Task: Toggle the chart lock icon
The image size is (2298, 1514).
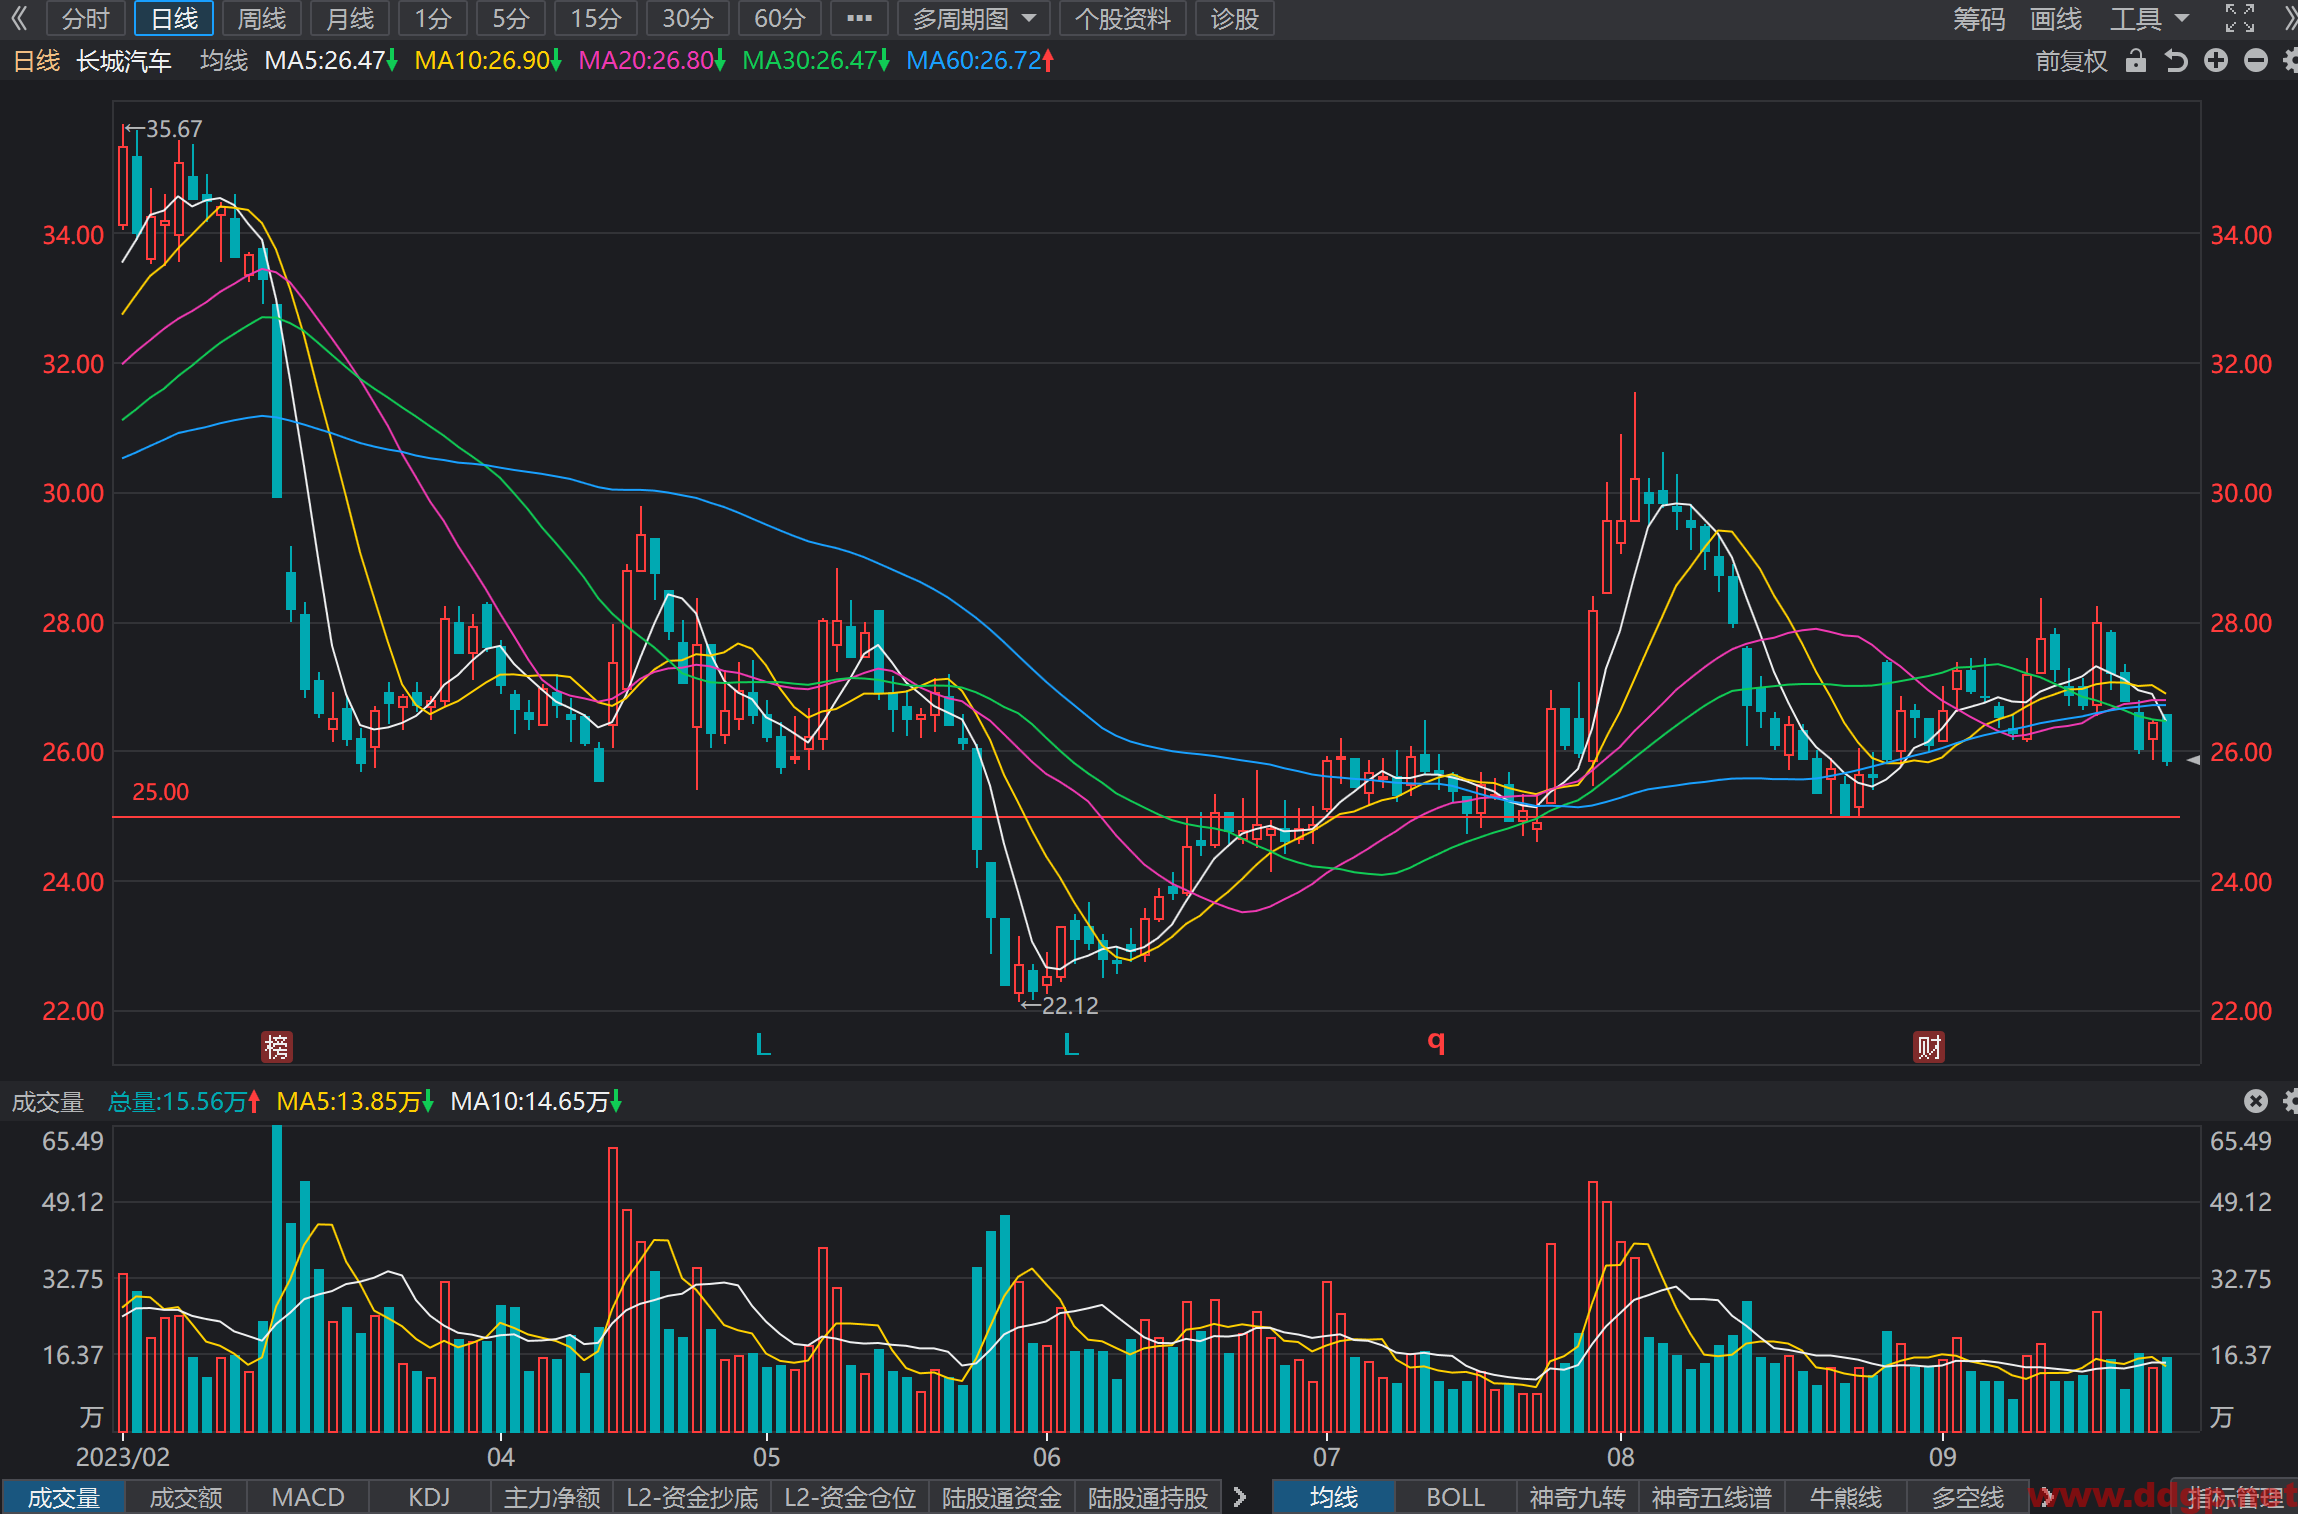Action: point(2136,61)
